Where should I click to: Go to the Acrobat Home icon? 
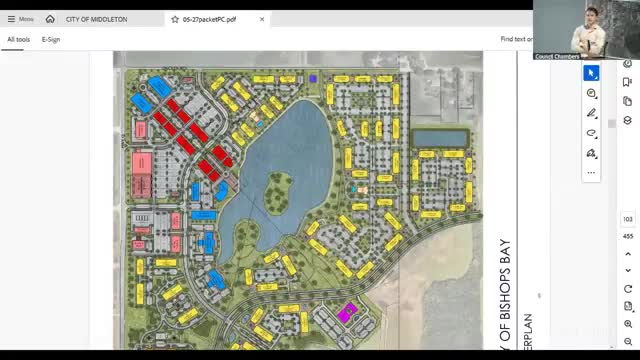50,19
